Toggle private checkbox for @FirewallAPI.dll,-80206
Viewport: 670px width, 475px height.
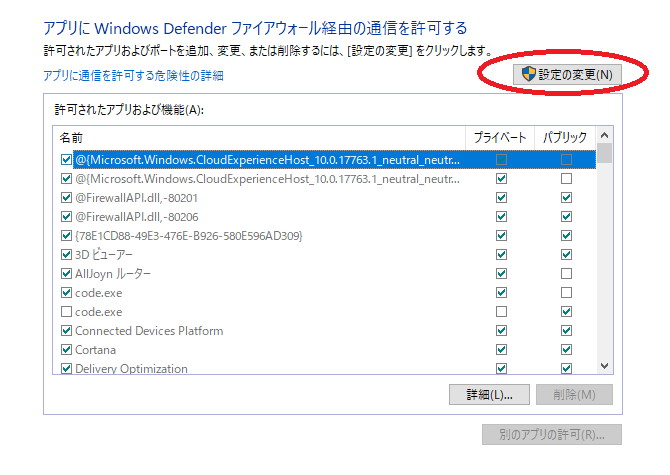pos(501,217)
